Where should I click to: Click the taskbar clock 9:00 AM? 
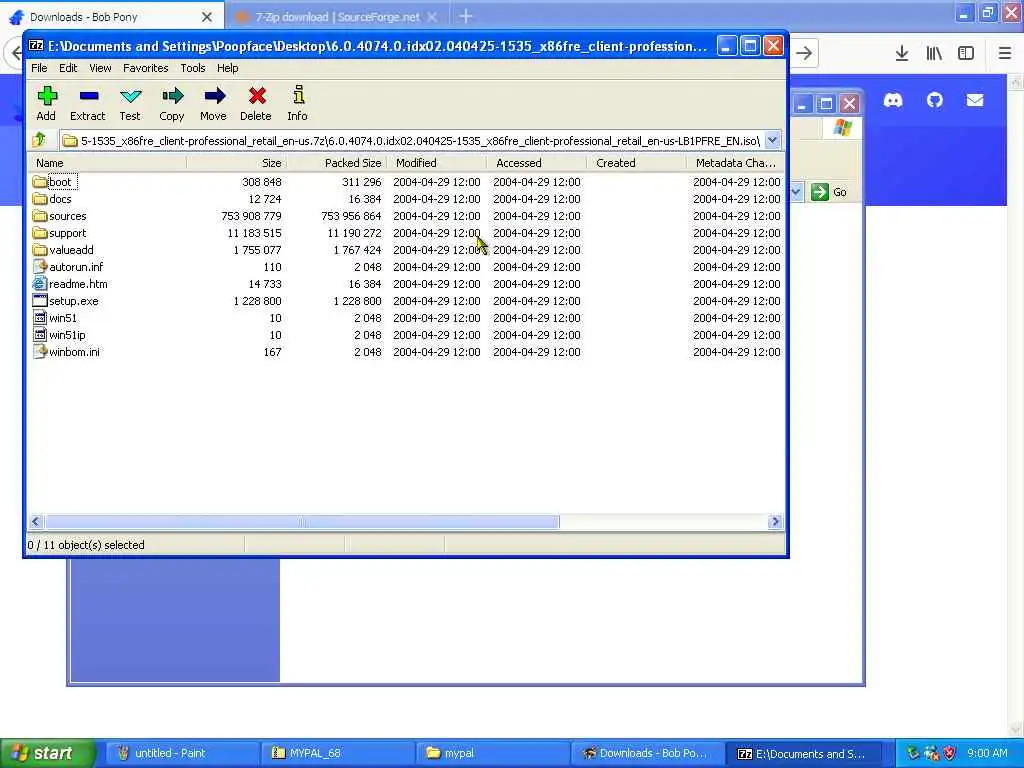coord(987,753)
